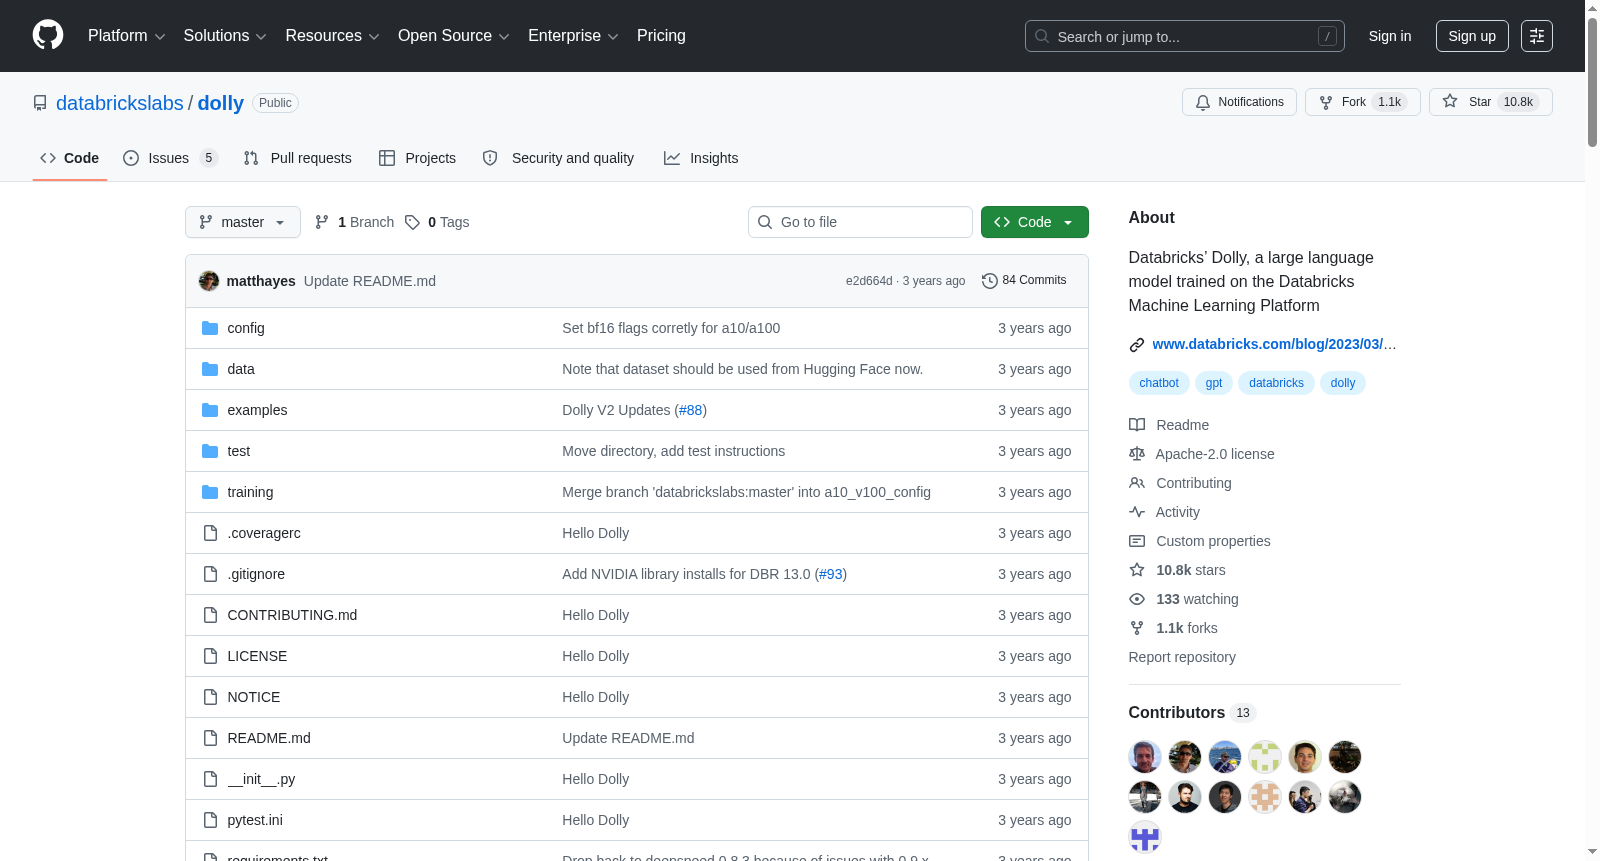
Task: Click the file icon beside .gitignore
Action: pos(210,574)
